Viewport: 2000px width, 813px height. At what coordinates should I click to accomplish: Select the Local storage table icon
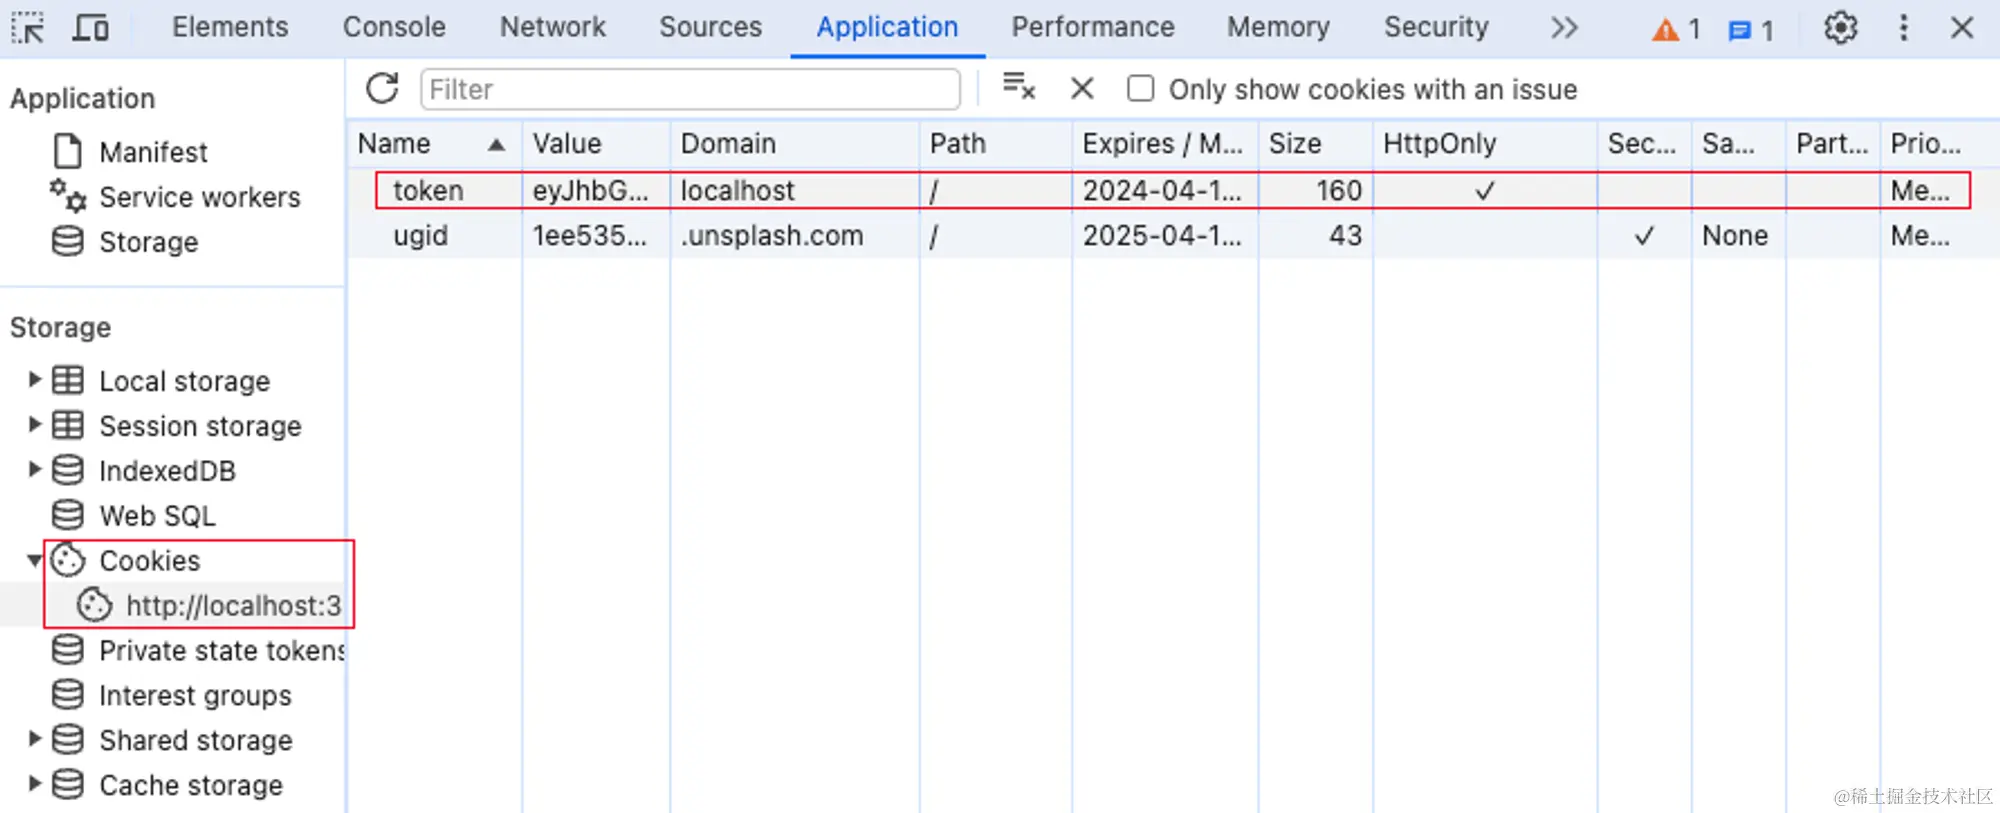point(68,380)
